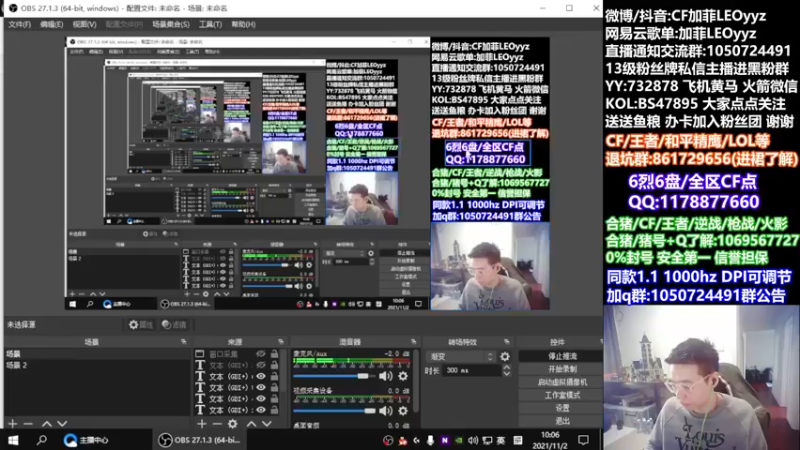
Task: Add a new scene with the plus icon
Action: click(x=13, y=423)
